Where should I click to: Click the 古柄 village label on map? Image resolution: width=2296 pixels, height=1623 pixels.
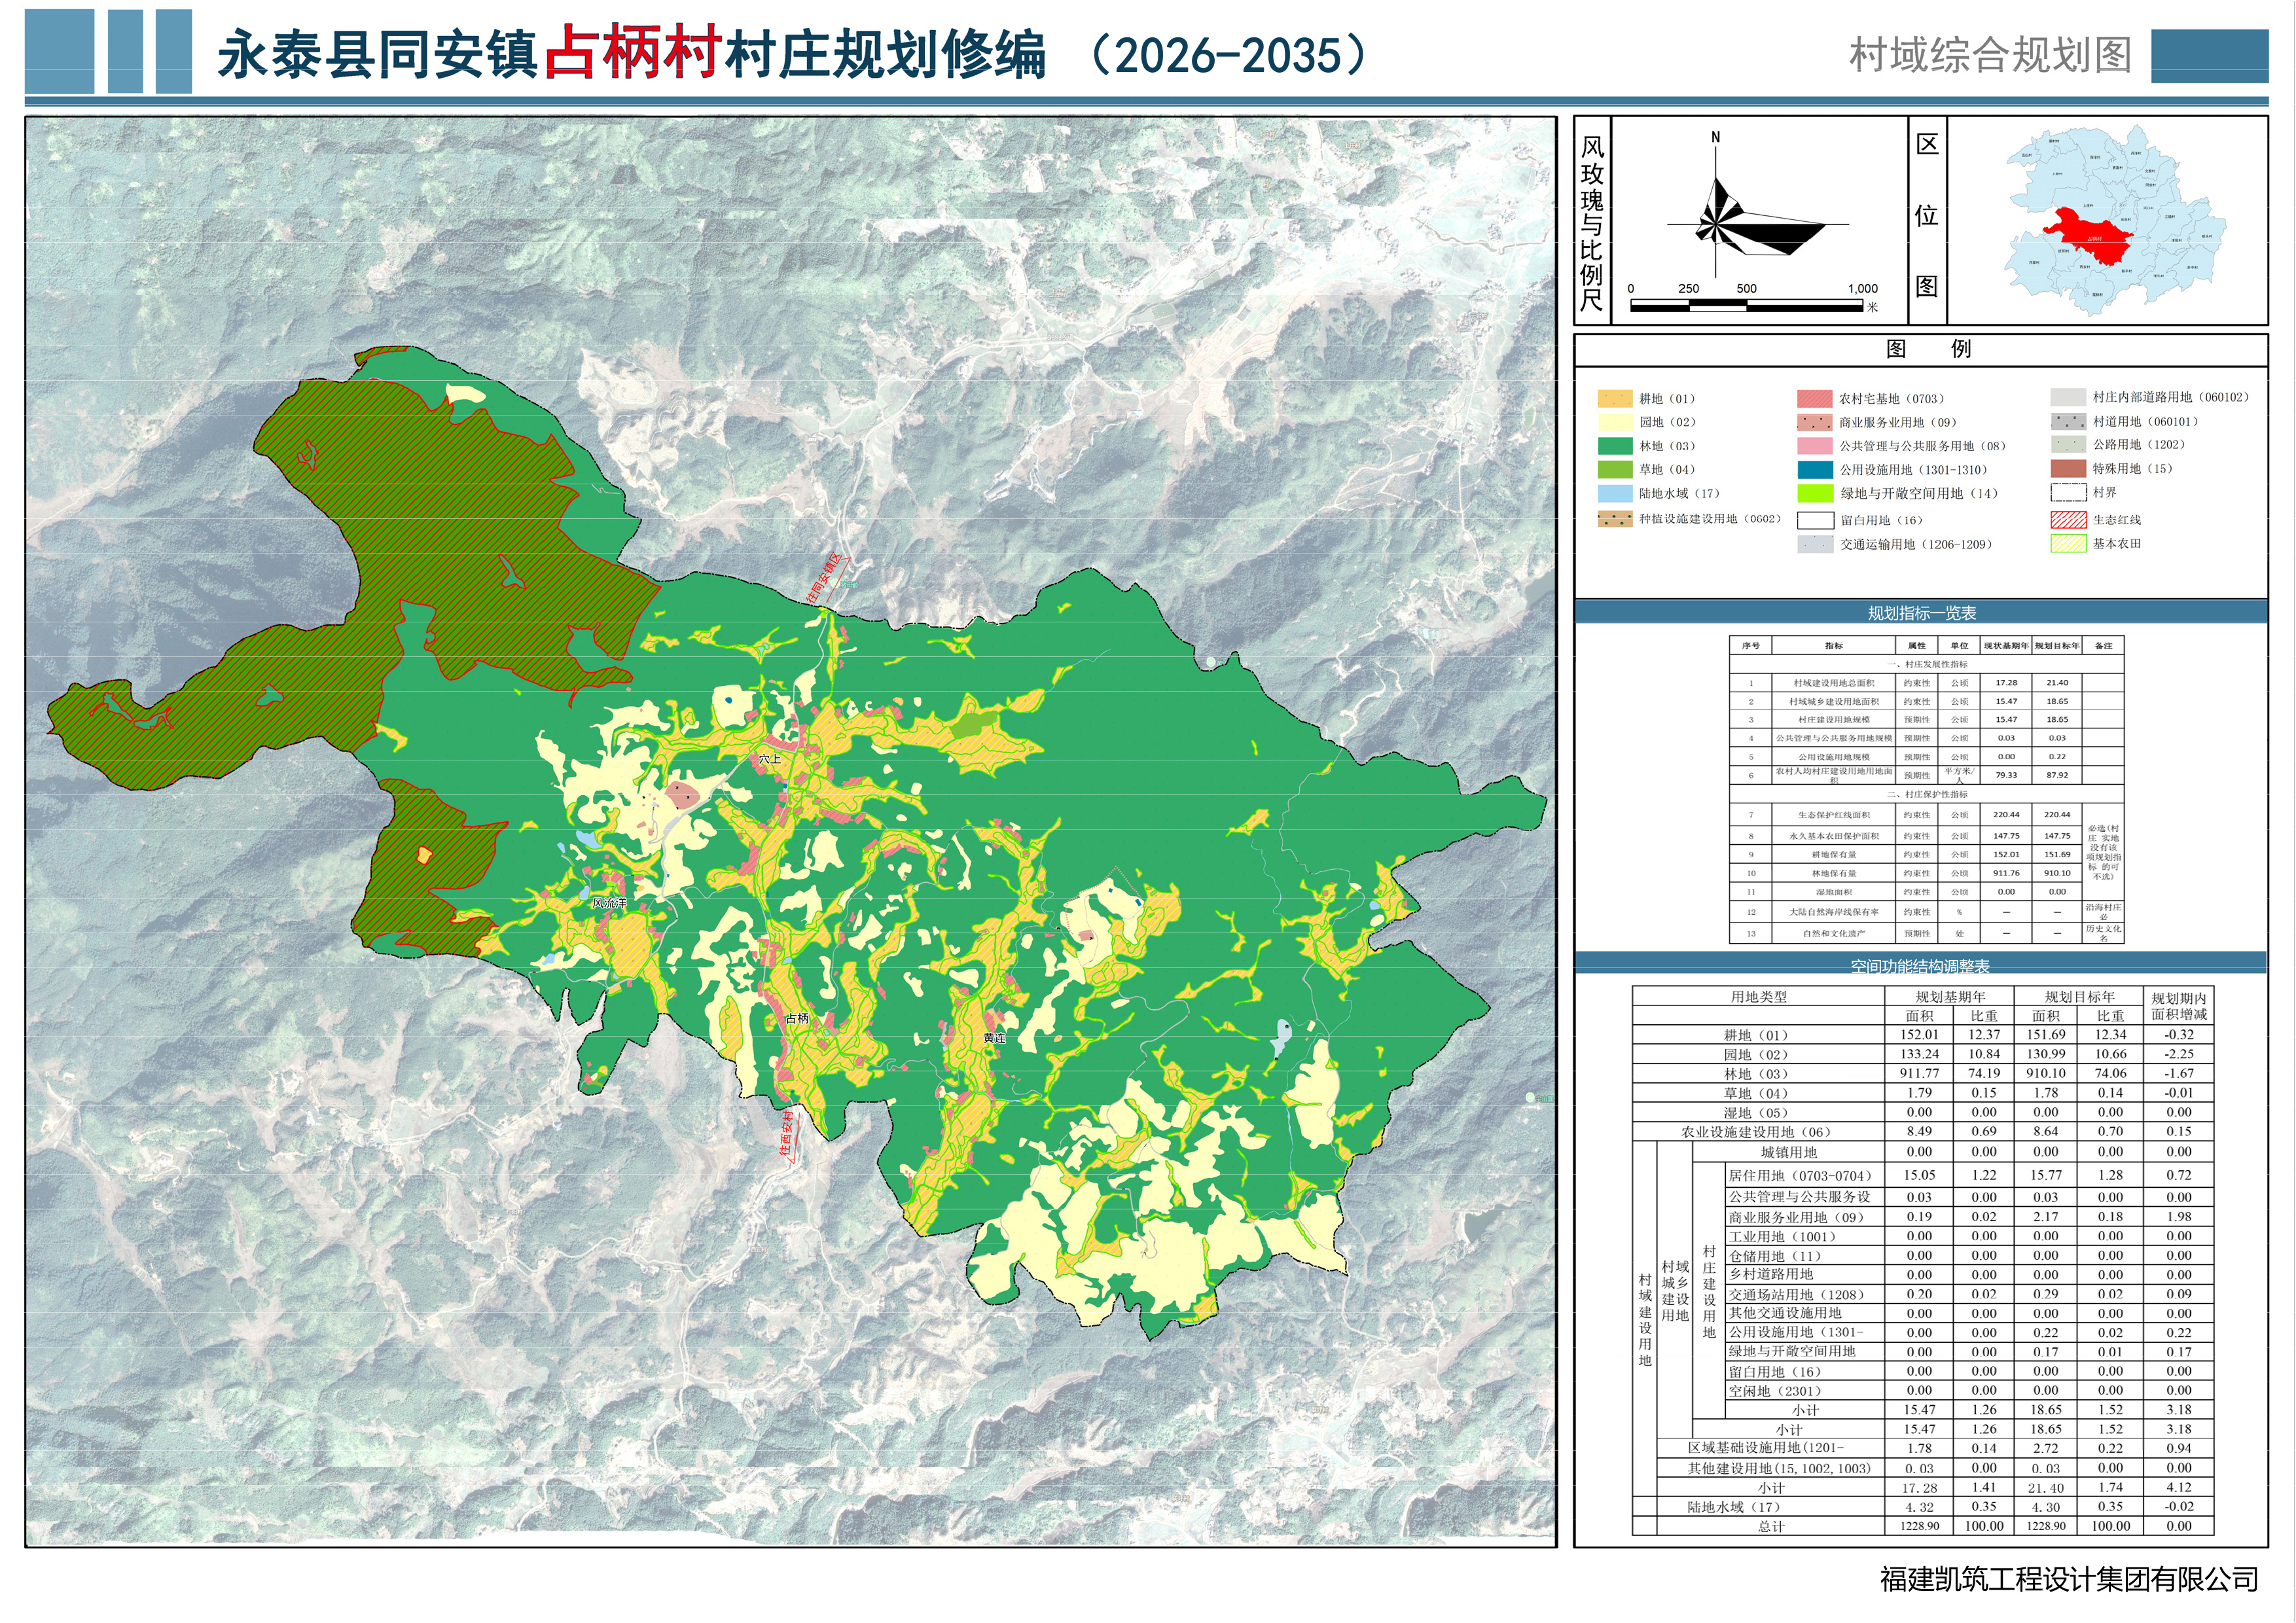coord(797,1018)
